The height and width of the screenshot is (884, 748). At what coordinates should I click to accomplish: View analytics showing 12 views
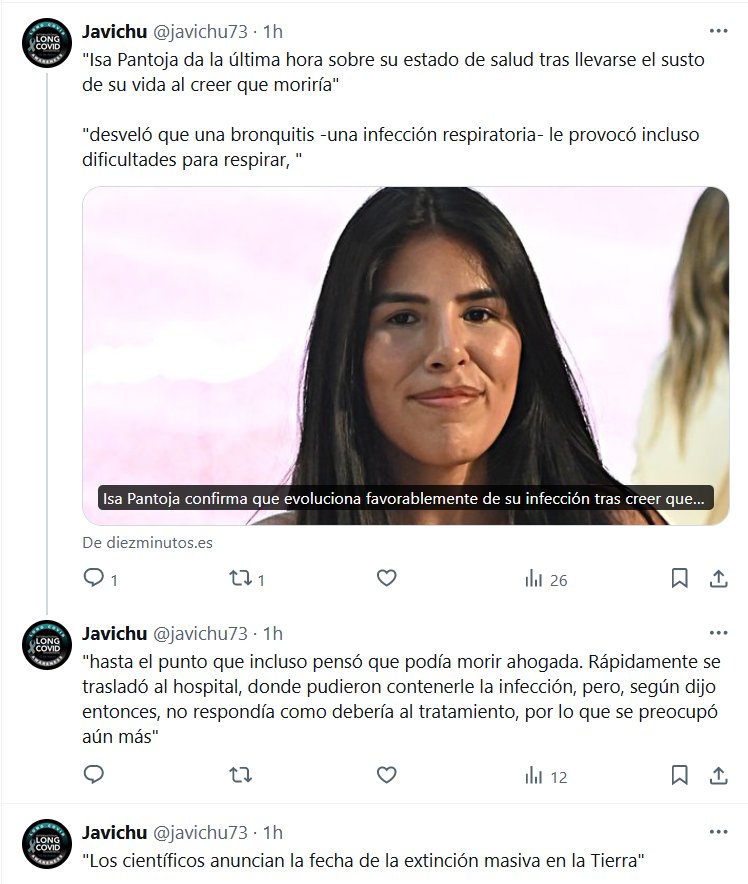point(546,776)
